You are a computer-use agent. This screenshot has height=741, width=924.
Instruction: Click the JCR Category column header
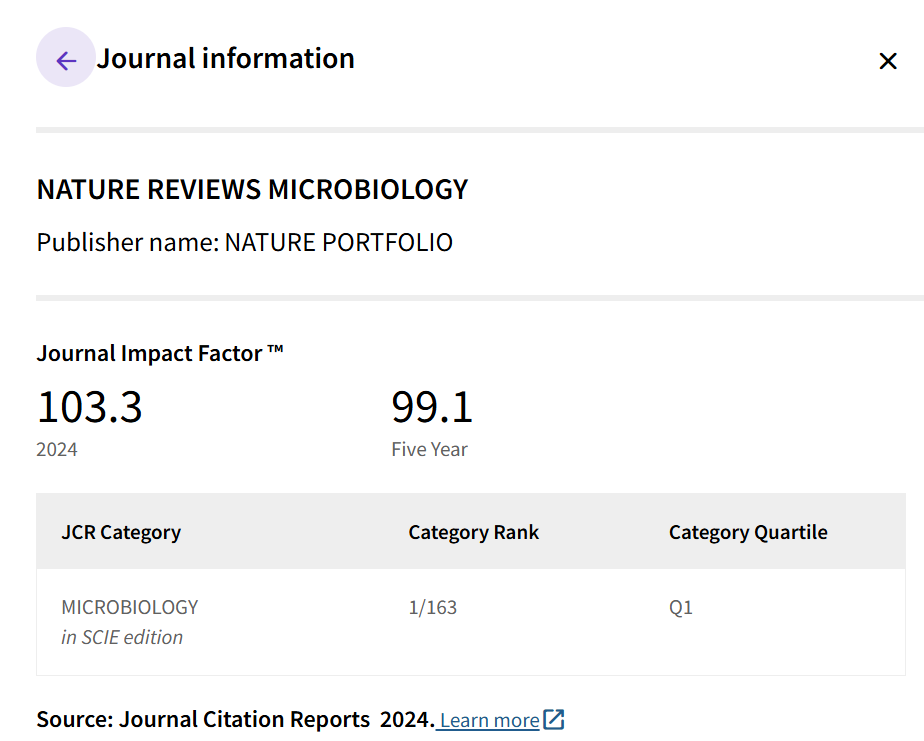pos(121,532)
